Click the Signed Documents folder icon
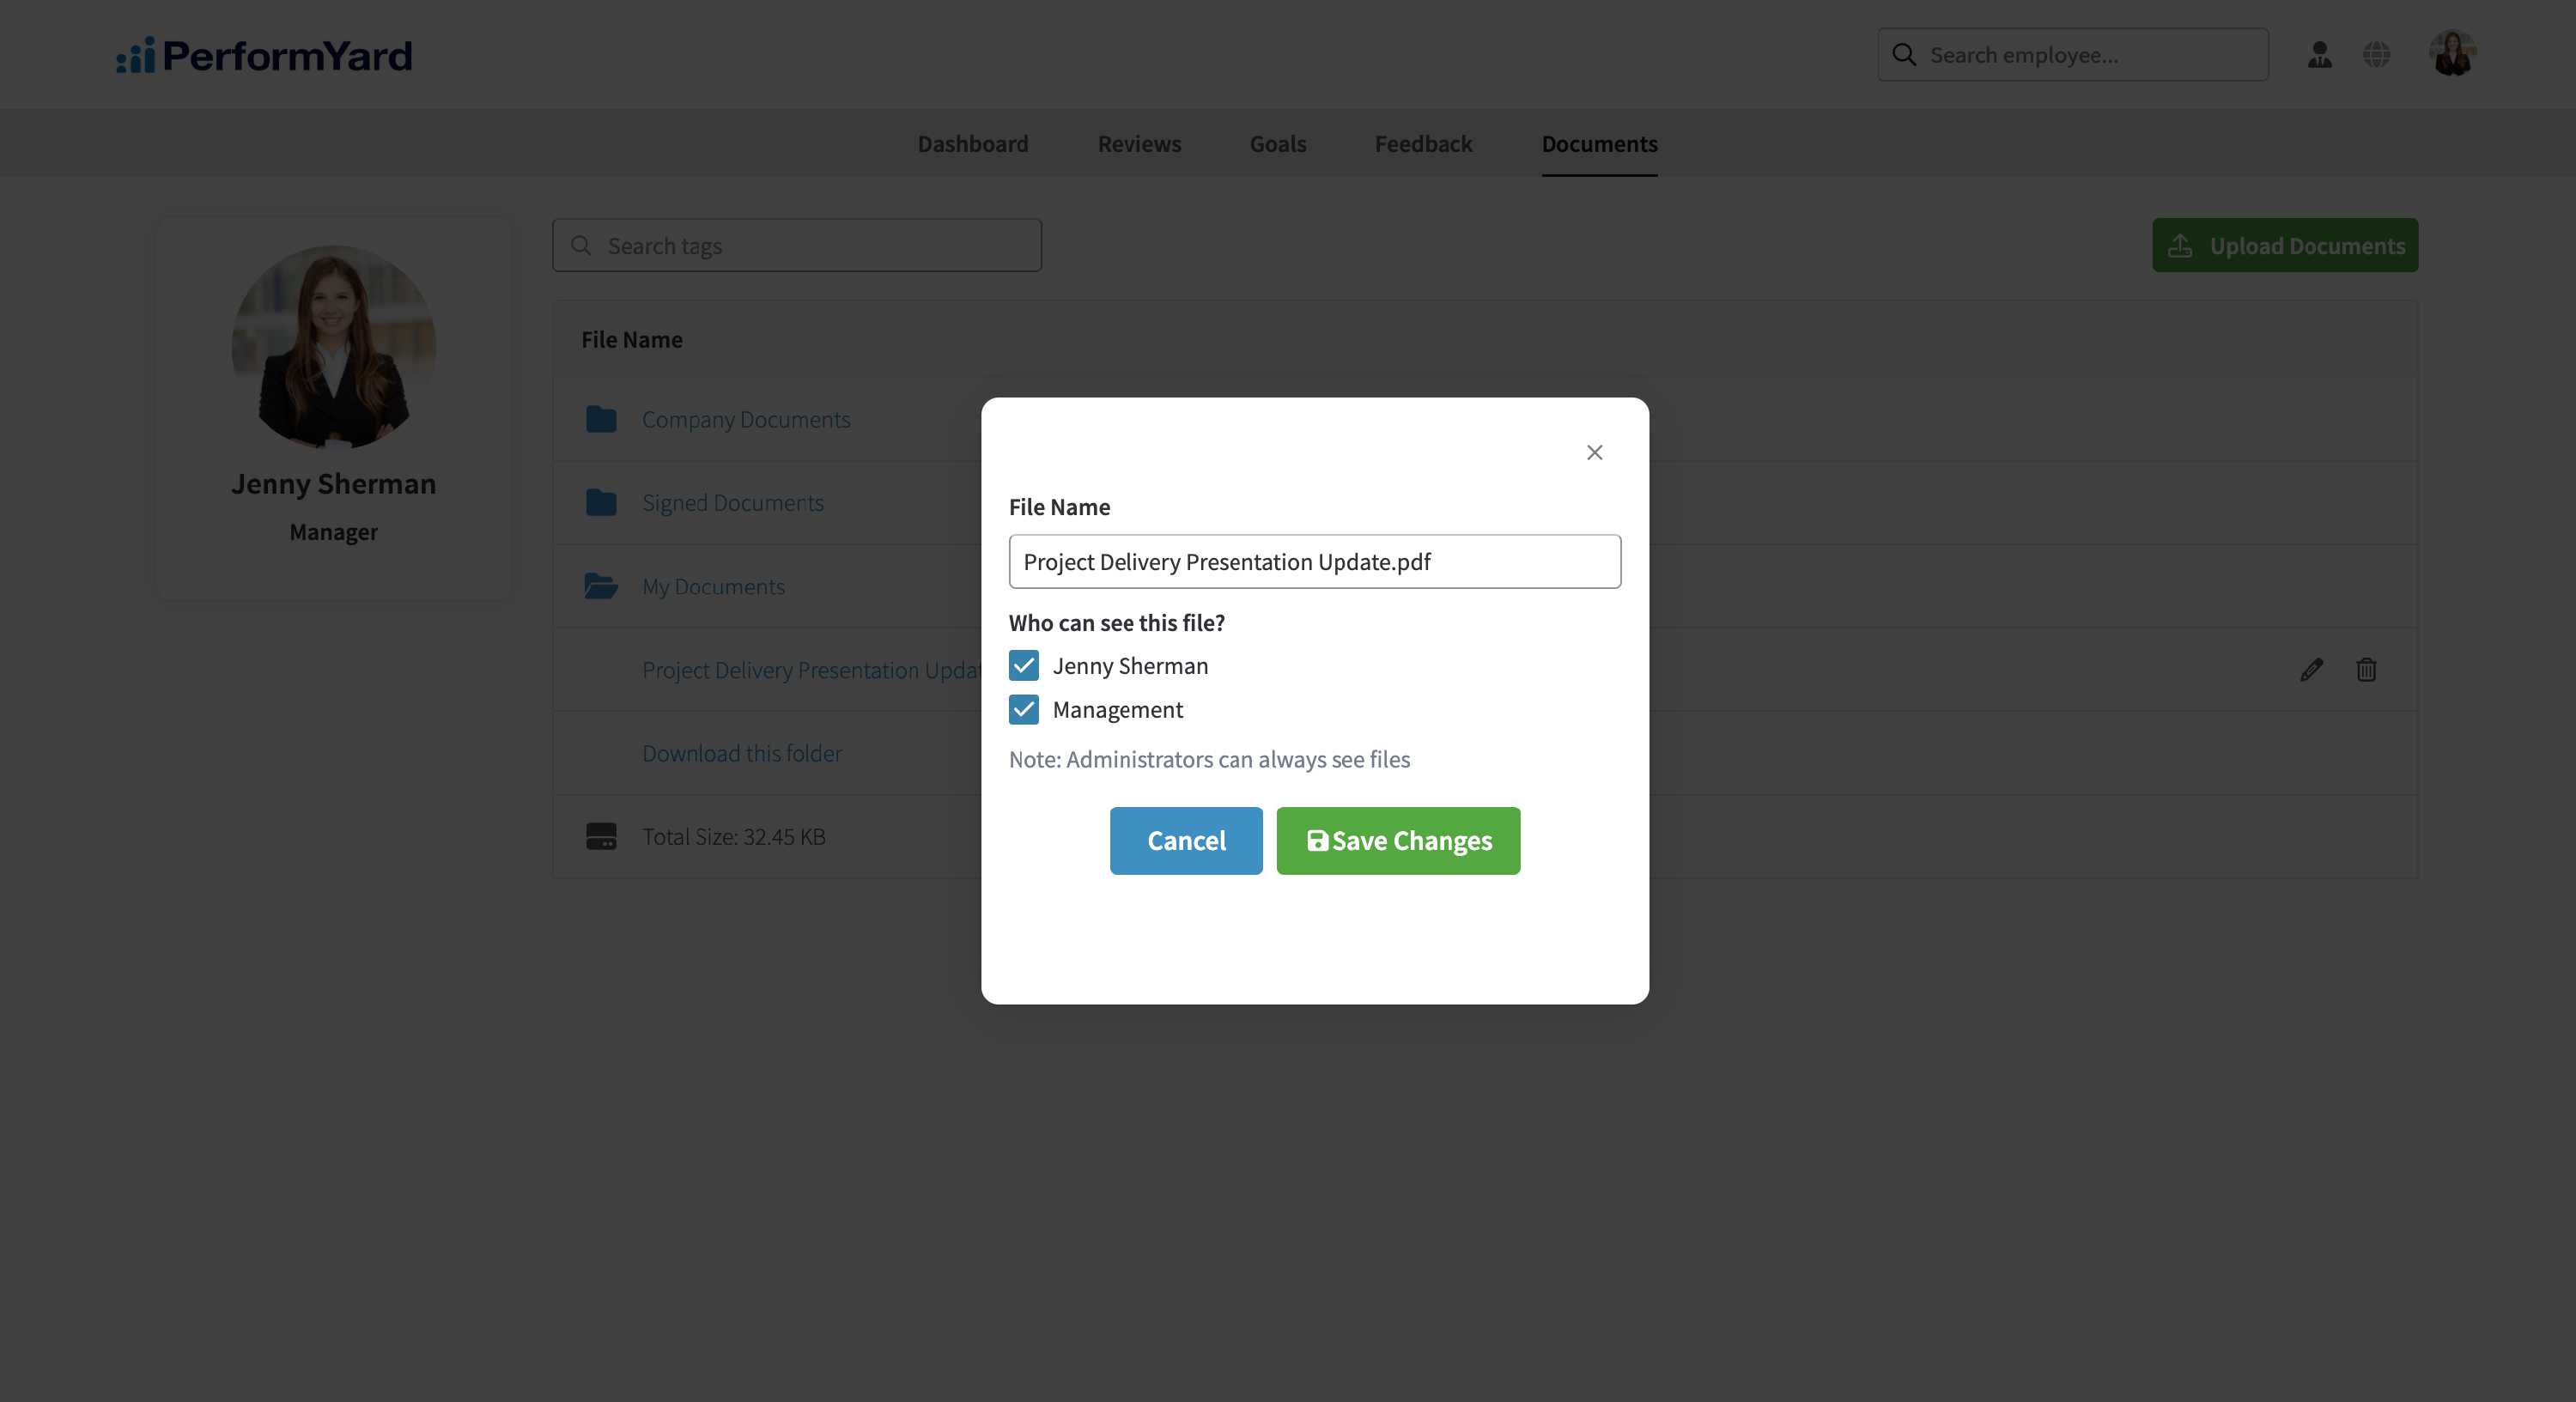This screenshot has width=2576, height=1402. click(x=601, y=502)
